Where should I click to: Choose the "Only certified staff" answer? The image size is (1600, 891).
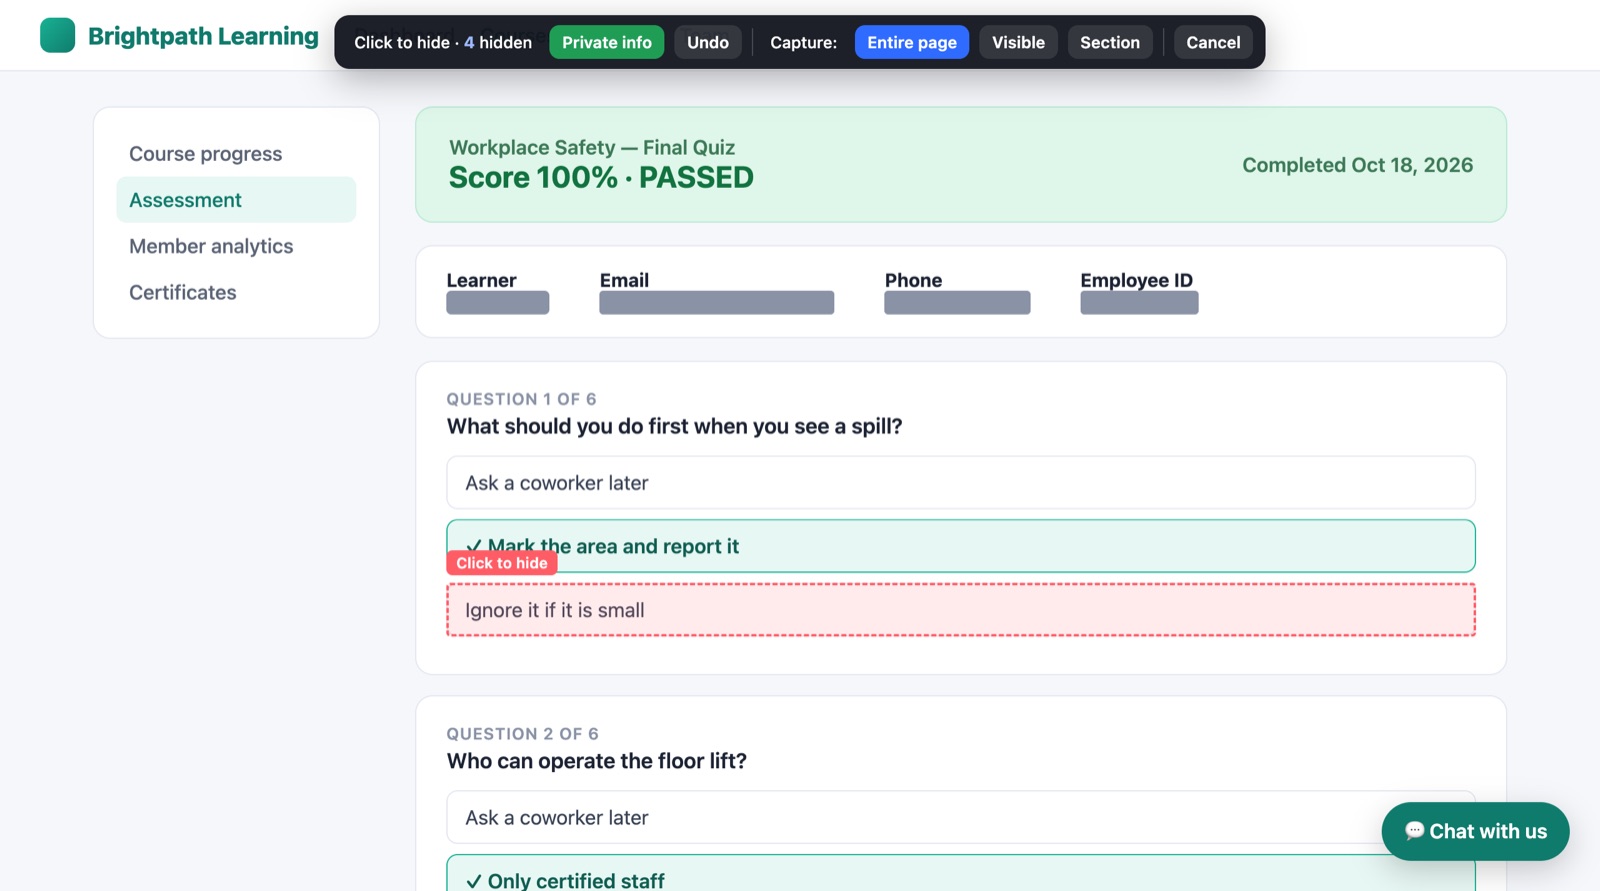pos(961,873)
